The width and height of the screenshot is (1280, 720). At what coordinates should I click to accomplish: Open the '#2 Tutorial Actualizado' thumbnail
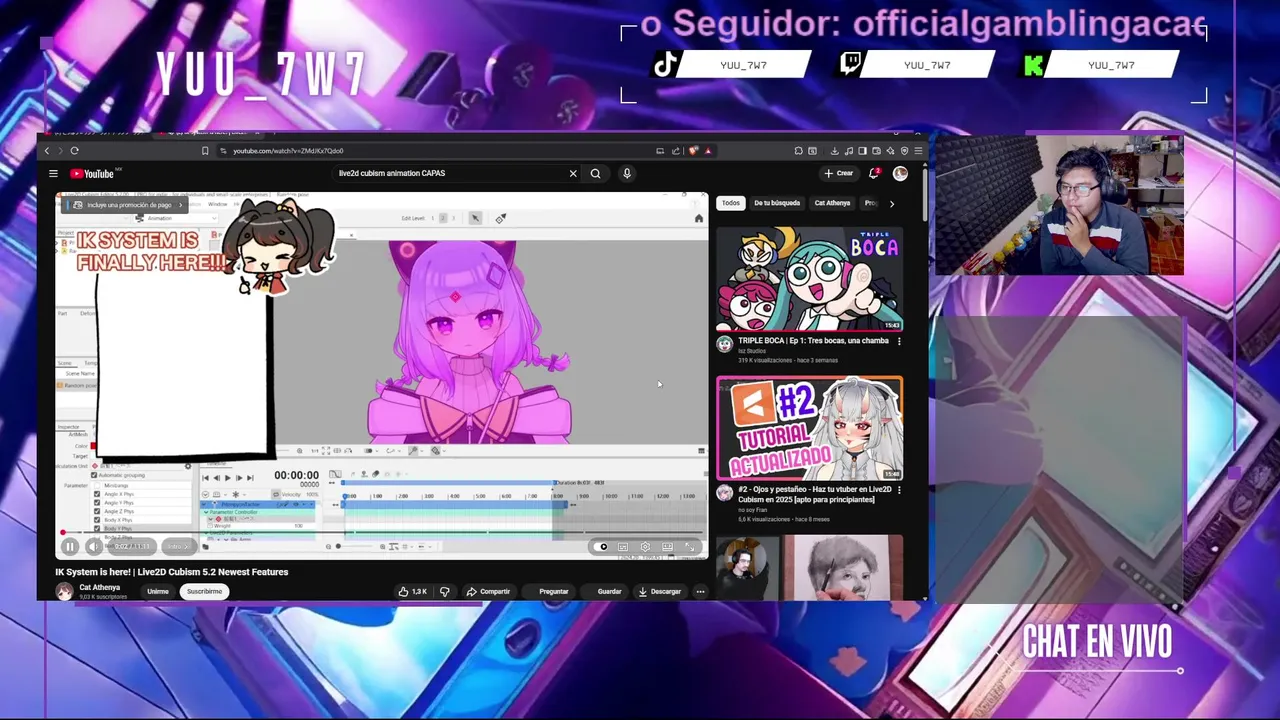(x=809, y=428)
